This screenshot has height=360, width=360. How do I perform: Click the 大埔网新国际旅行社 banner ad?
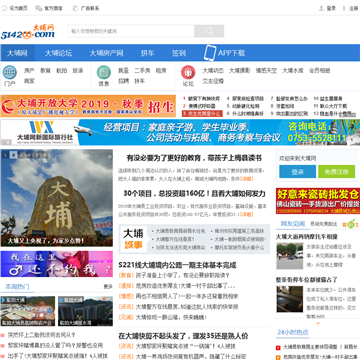(x=180, y=132)
